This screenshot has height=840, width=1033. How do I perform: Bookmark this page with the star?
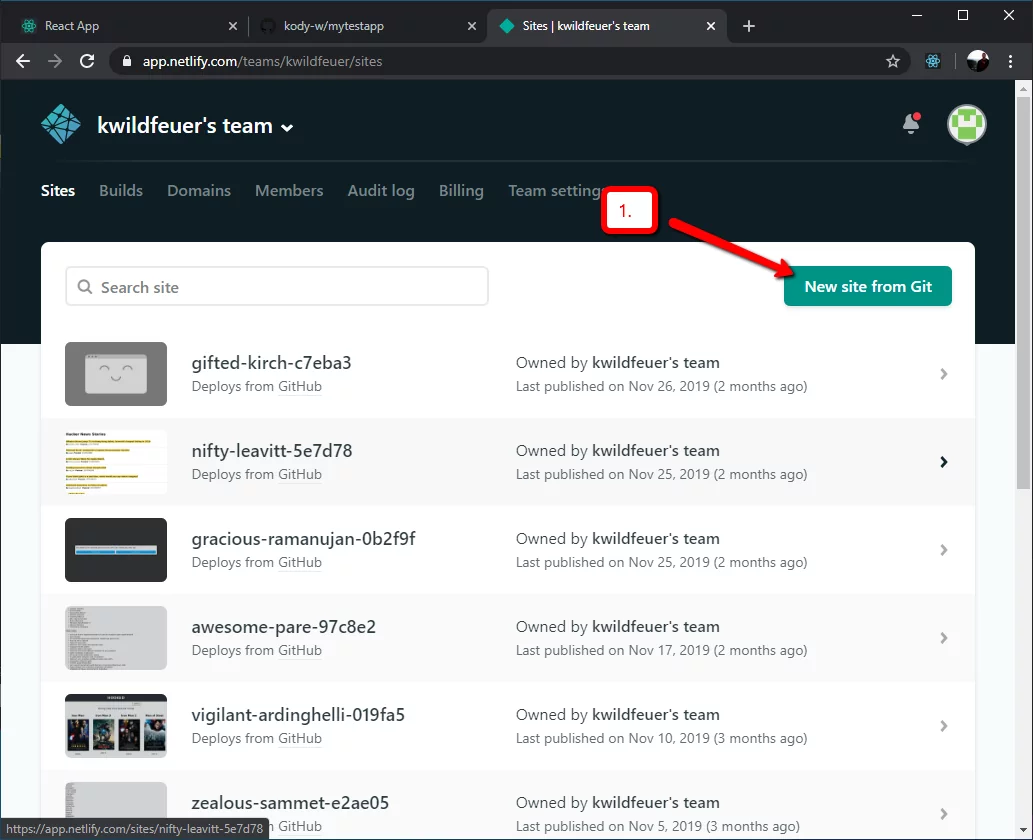(893, 61)
